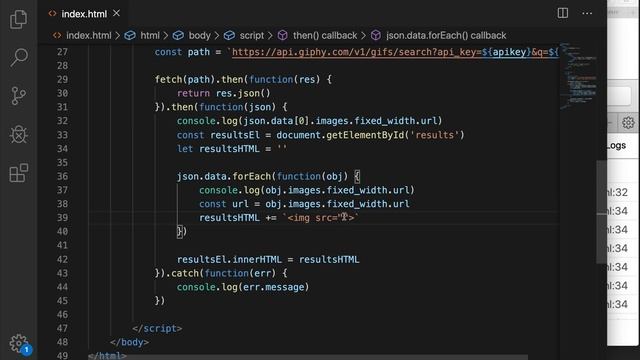Screen dimensions: 640x360
Task: Open the editor More Actions menu
Action: pos(587,13)
